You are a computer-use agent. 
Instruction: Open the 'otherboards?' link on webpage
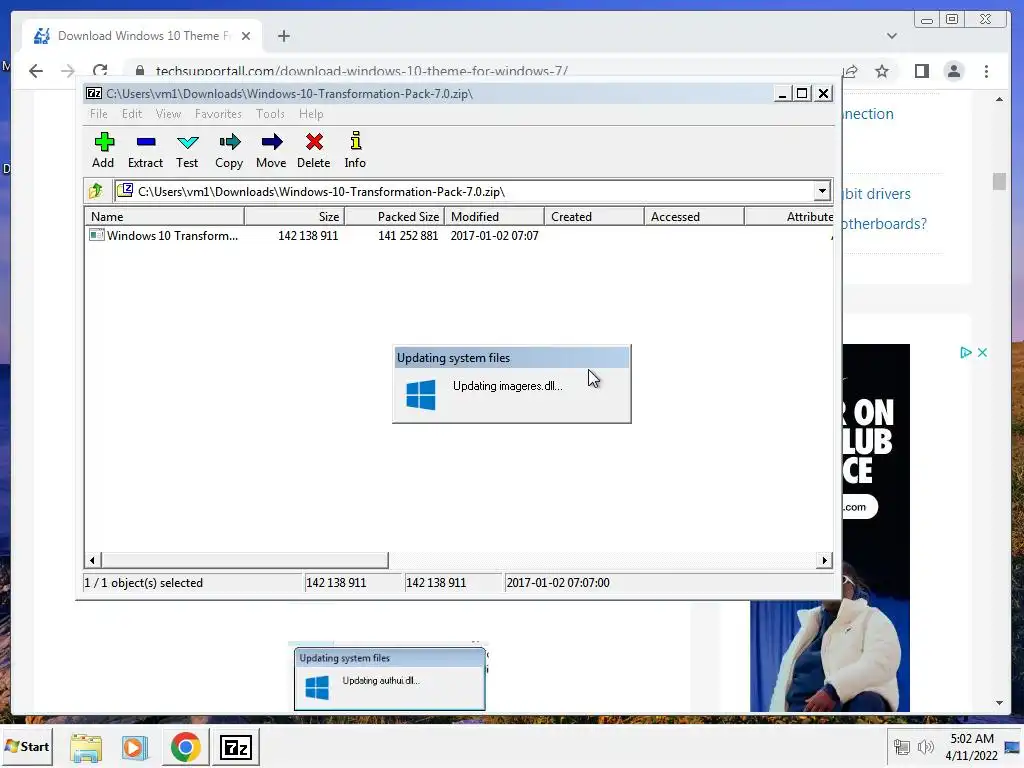click(x=884, y=224)
